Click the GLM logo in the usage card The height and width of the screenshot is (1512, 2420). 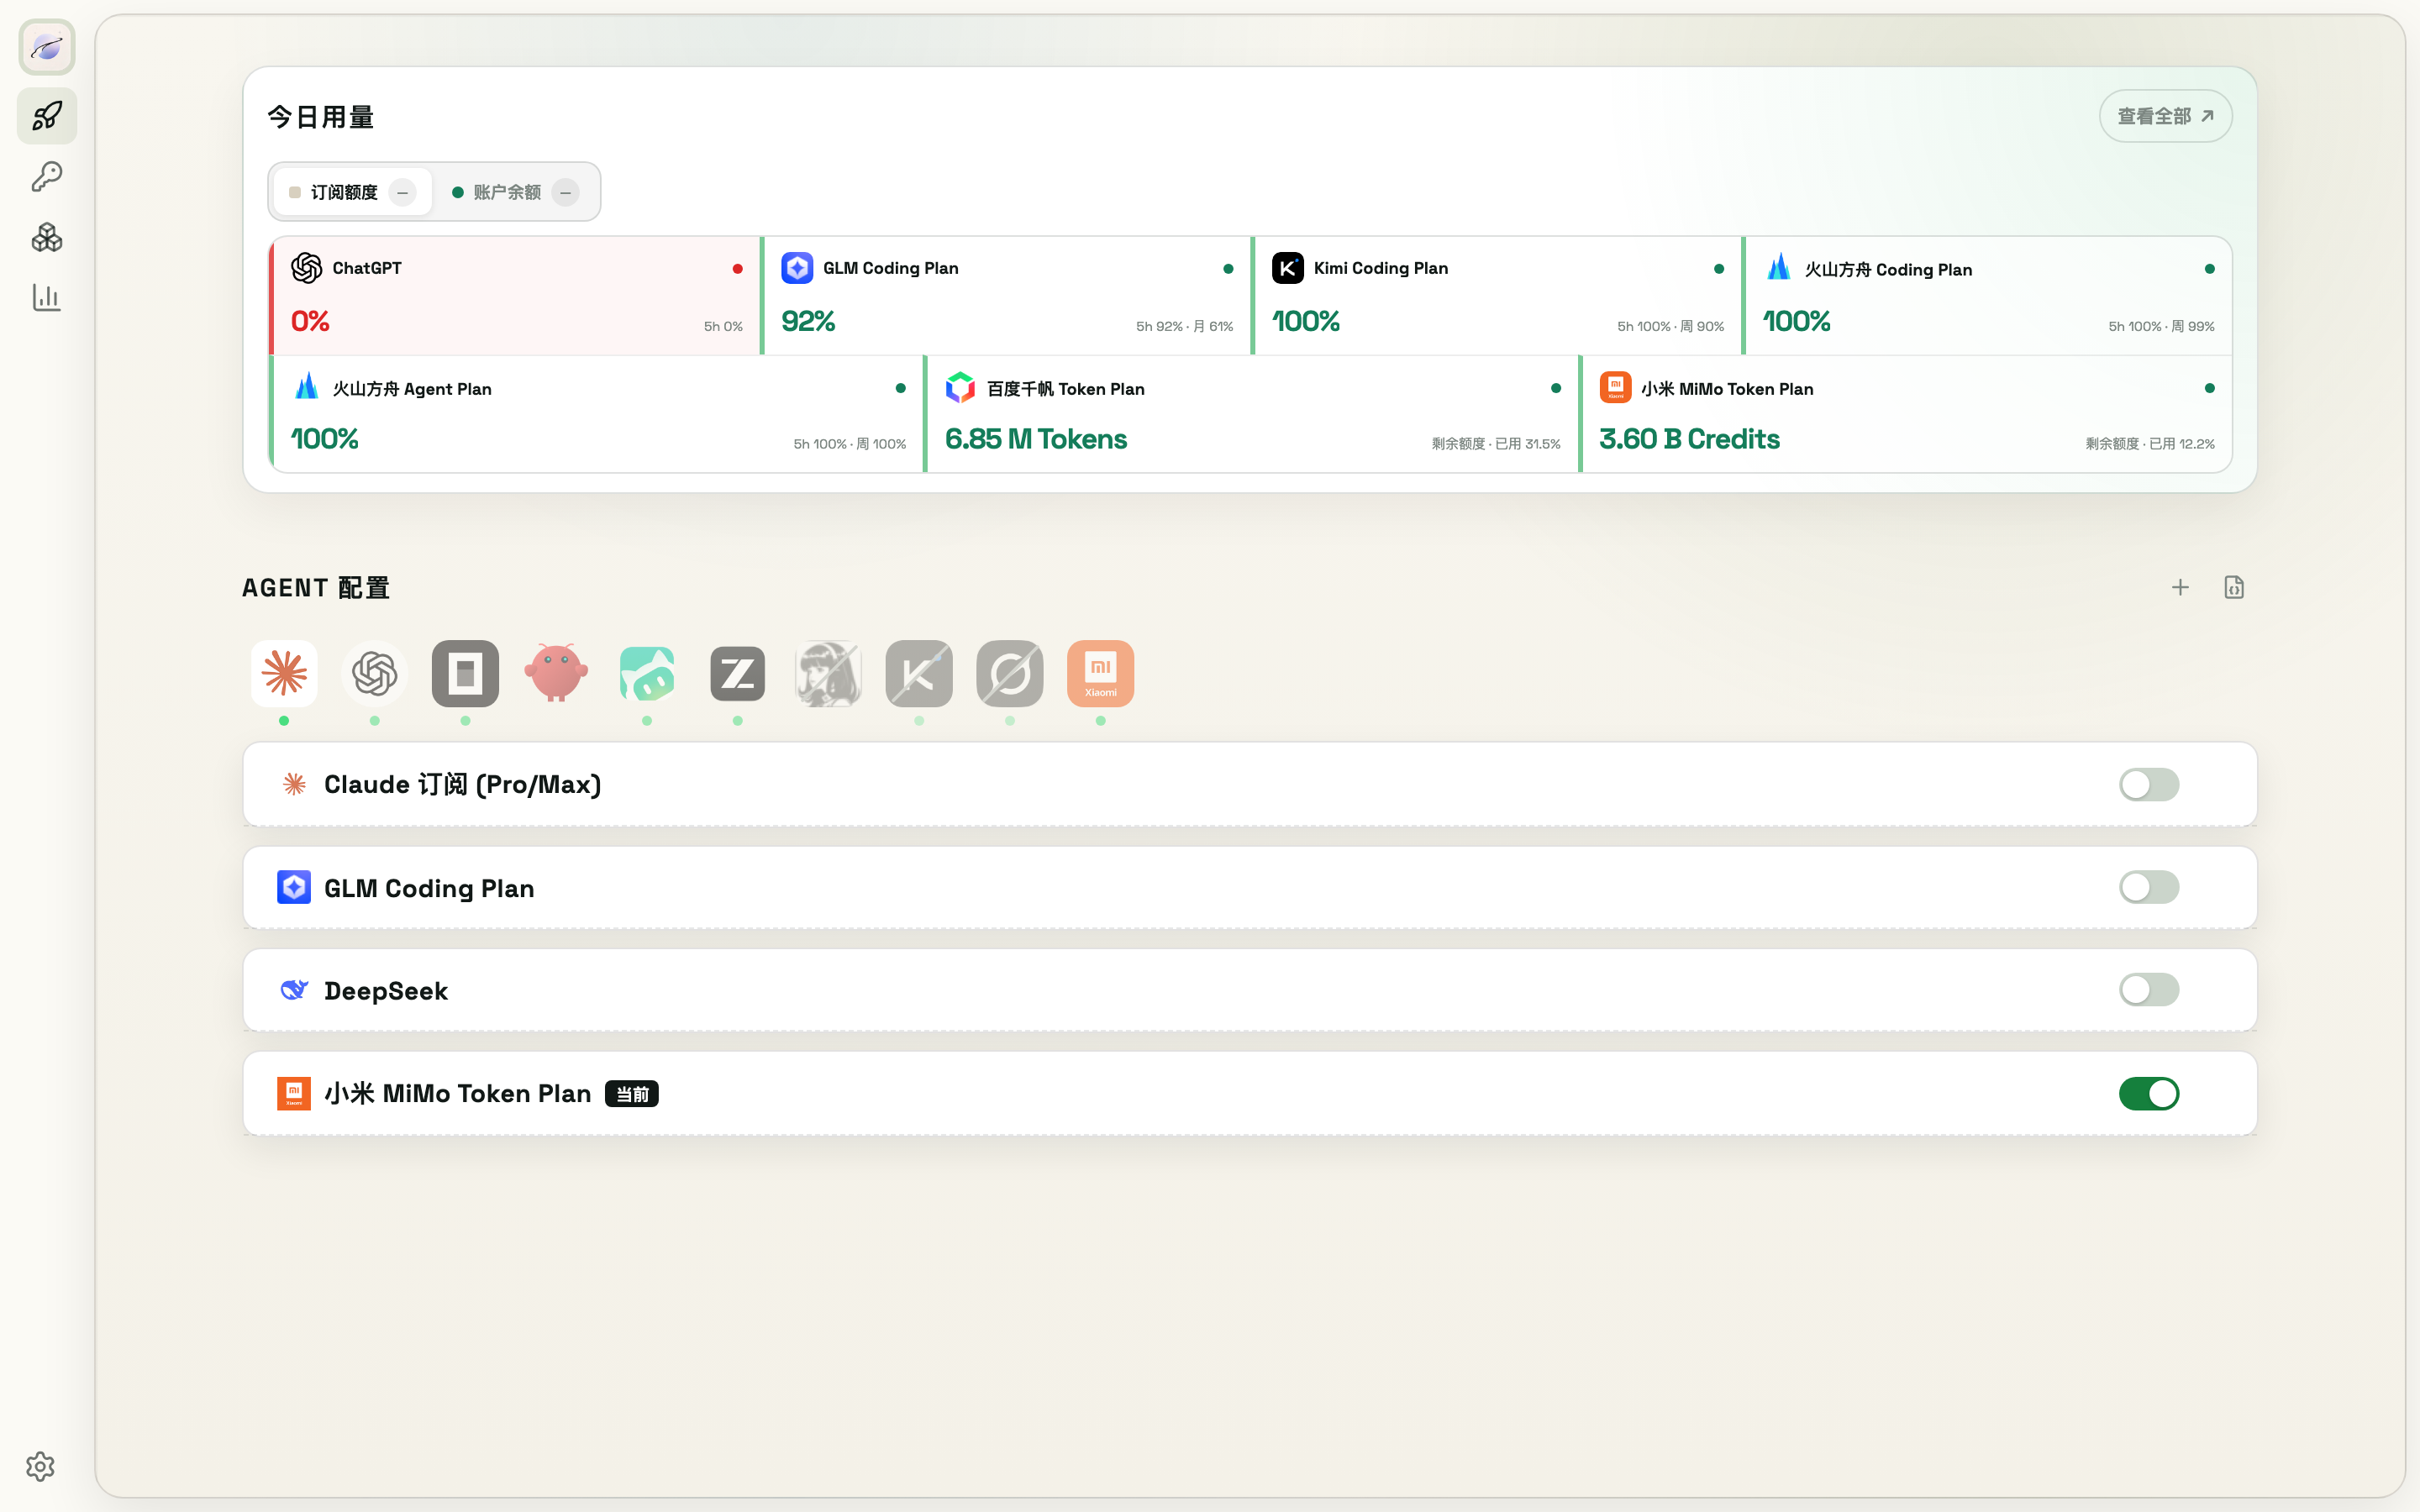797,268
